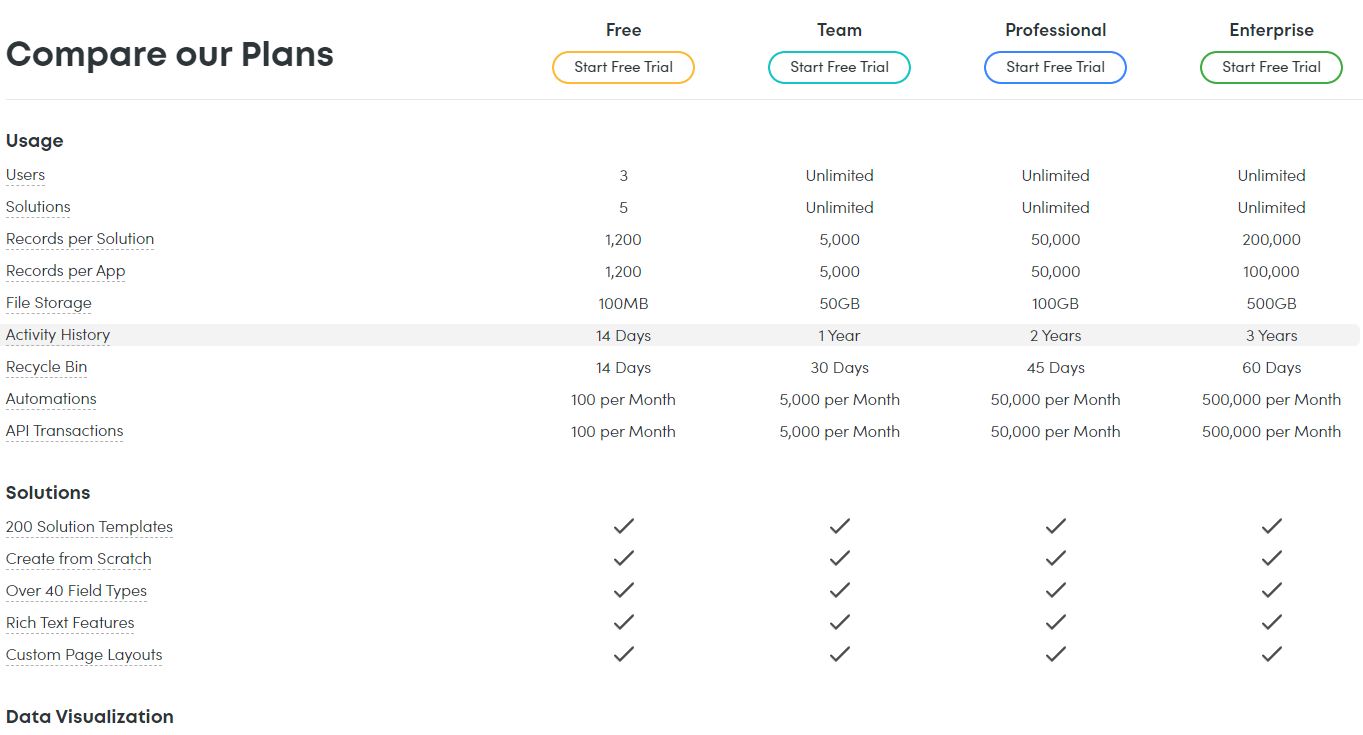Select the Recycle Bin label

point(46,367)
